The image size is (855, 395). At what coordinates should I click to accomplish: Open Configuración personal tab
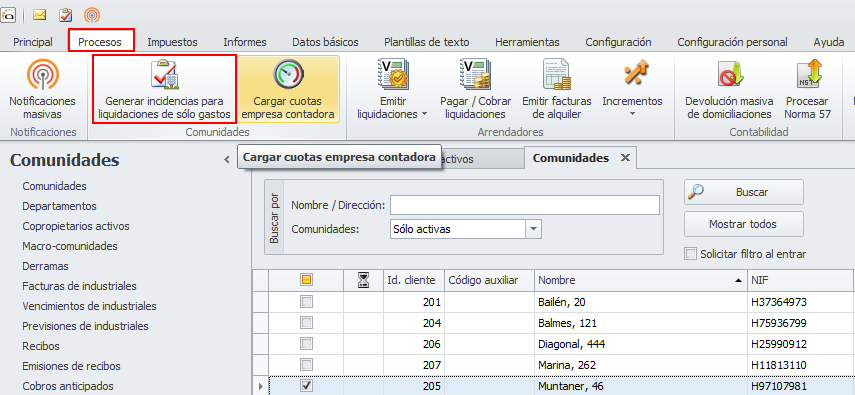732,42
